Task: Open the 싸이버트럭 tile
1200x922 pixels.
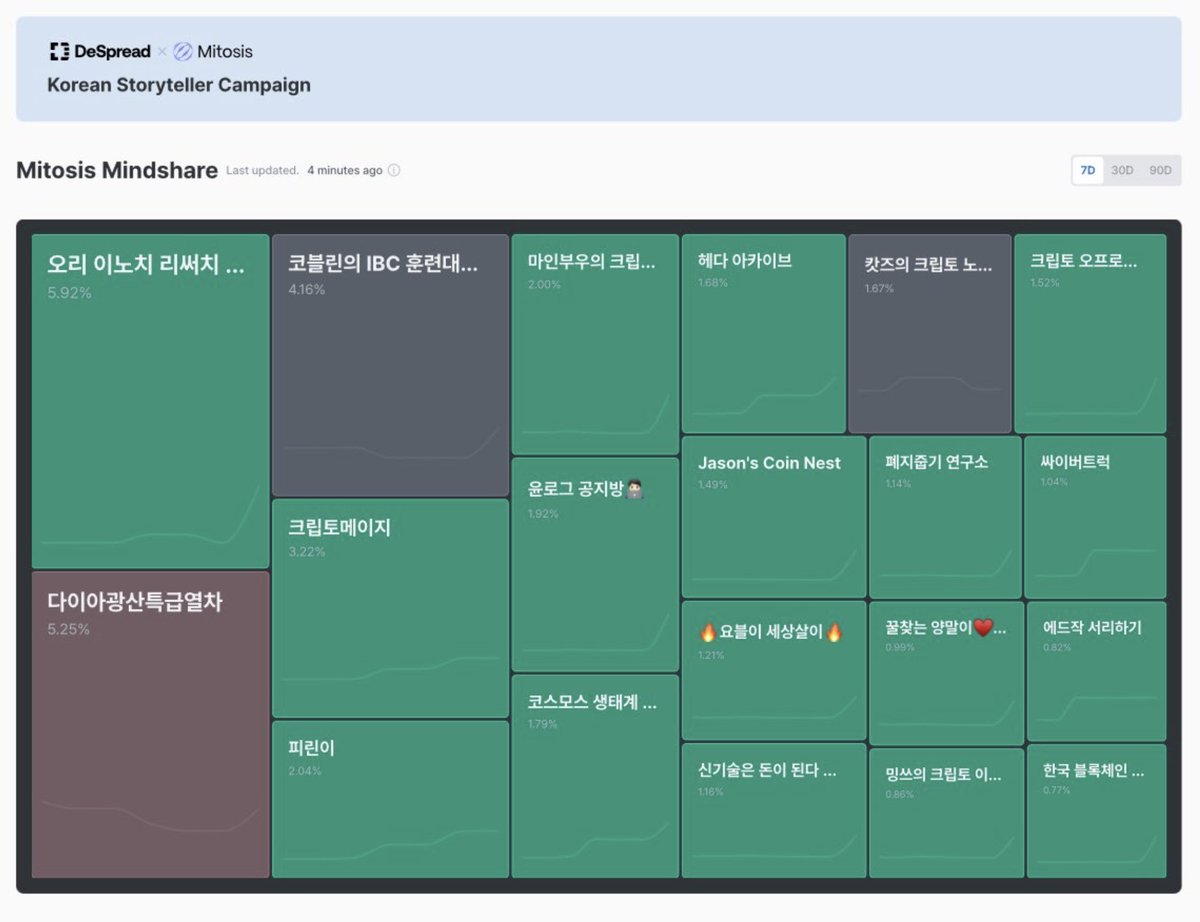Action: (1096, 516)
